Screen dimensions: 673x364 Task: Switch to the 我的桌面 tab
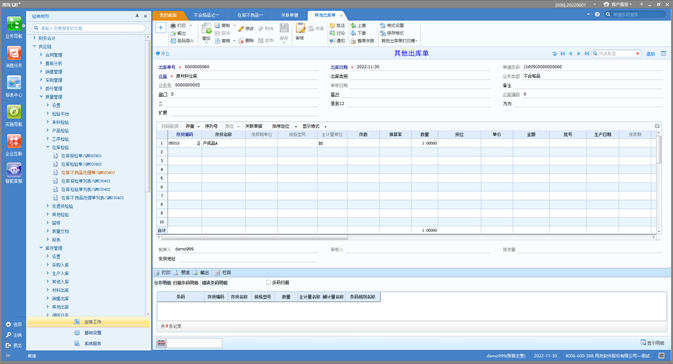[x=168, y=15]
